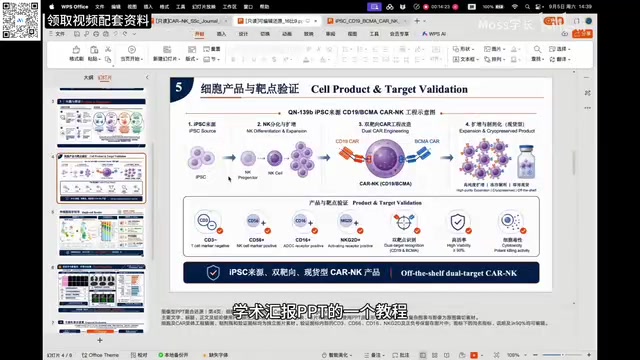
Task: Open the Find (查找) magnifier icon
Action: [537, 49]
